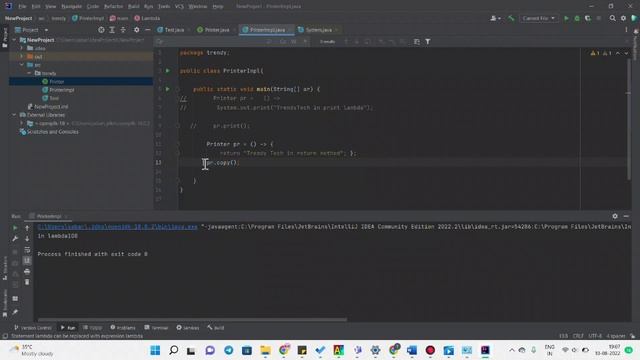640x360 pixels.
Task: Build project with the green hammer icon
Action: [x=511, y=18]
